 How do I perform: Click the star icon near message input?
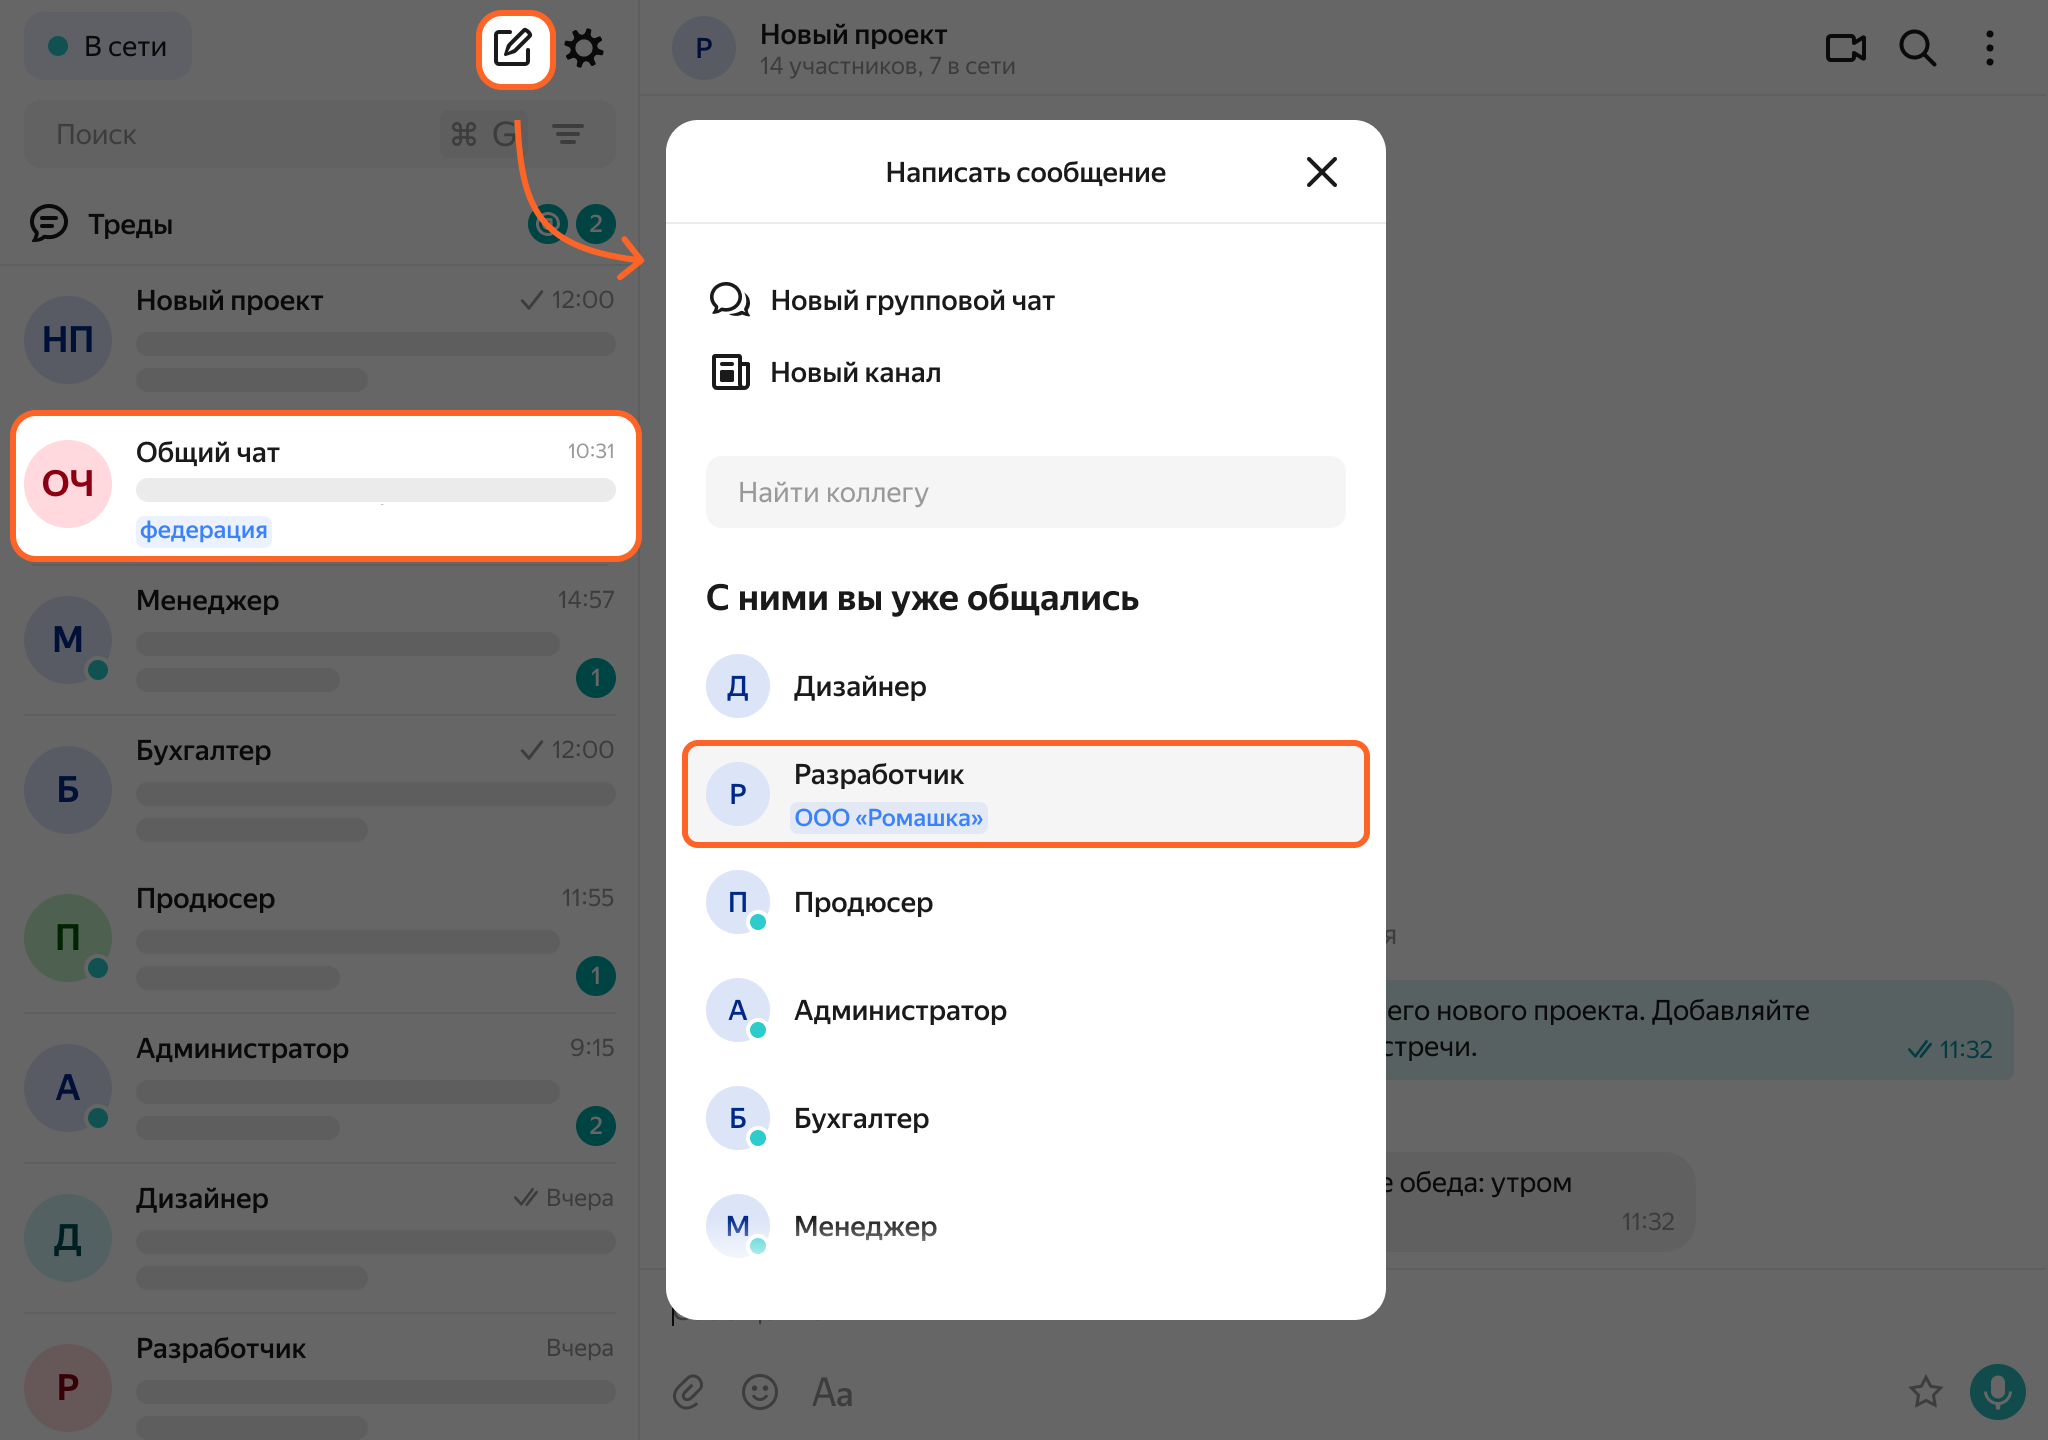pyautogui.click(x=1925, y=1392)
